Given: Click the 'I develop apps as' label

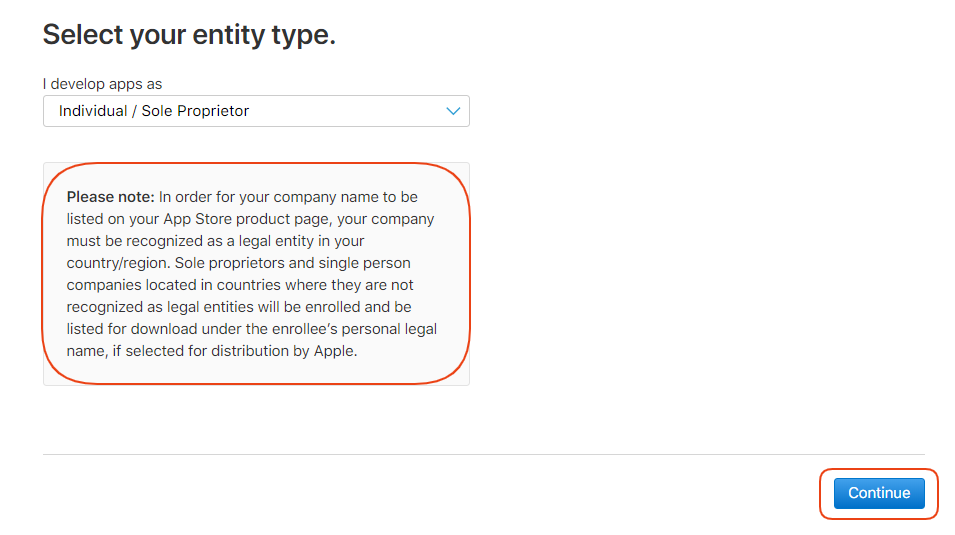Looking at the screenshot, I should (x=102, y=84).
